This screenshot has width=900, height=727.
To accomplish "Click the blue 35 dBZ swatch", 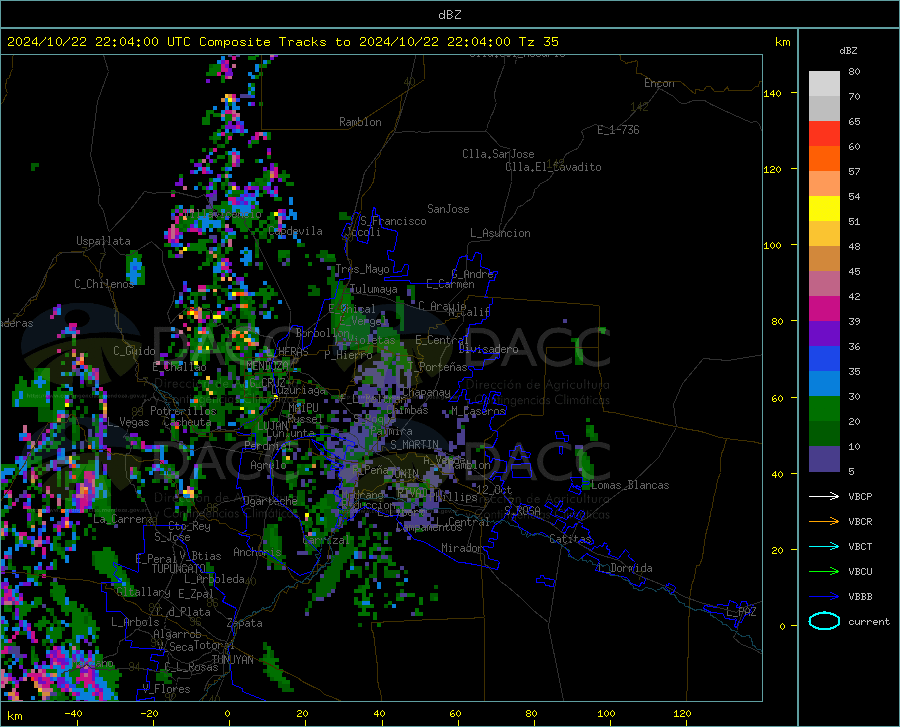I will pyautogui.click(x=824, y=359).
